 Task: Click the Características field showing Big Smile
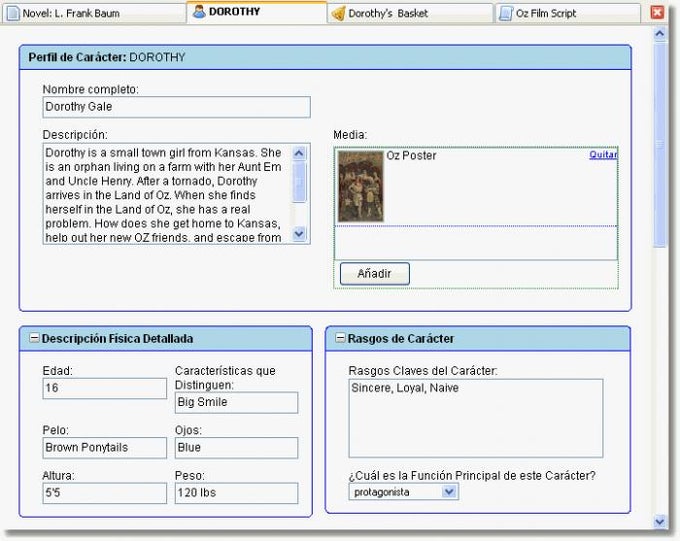[x=236, y=402]
